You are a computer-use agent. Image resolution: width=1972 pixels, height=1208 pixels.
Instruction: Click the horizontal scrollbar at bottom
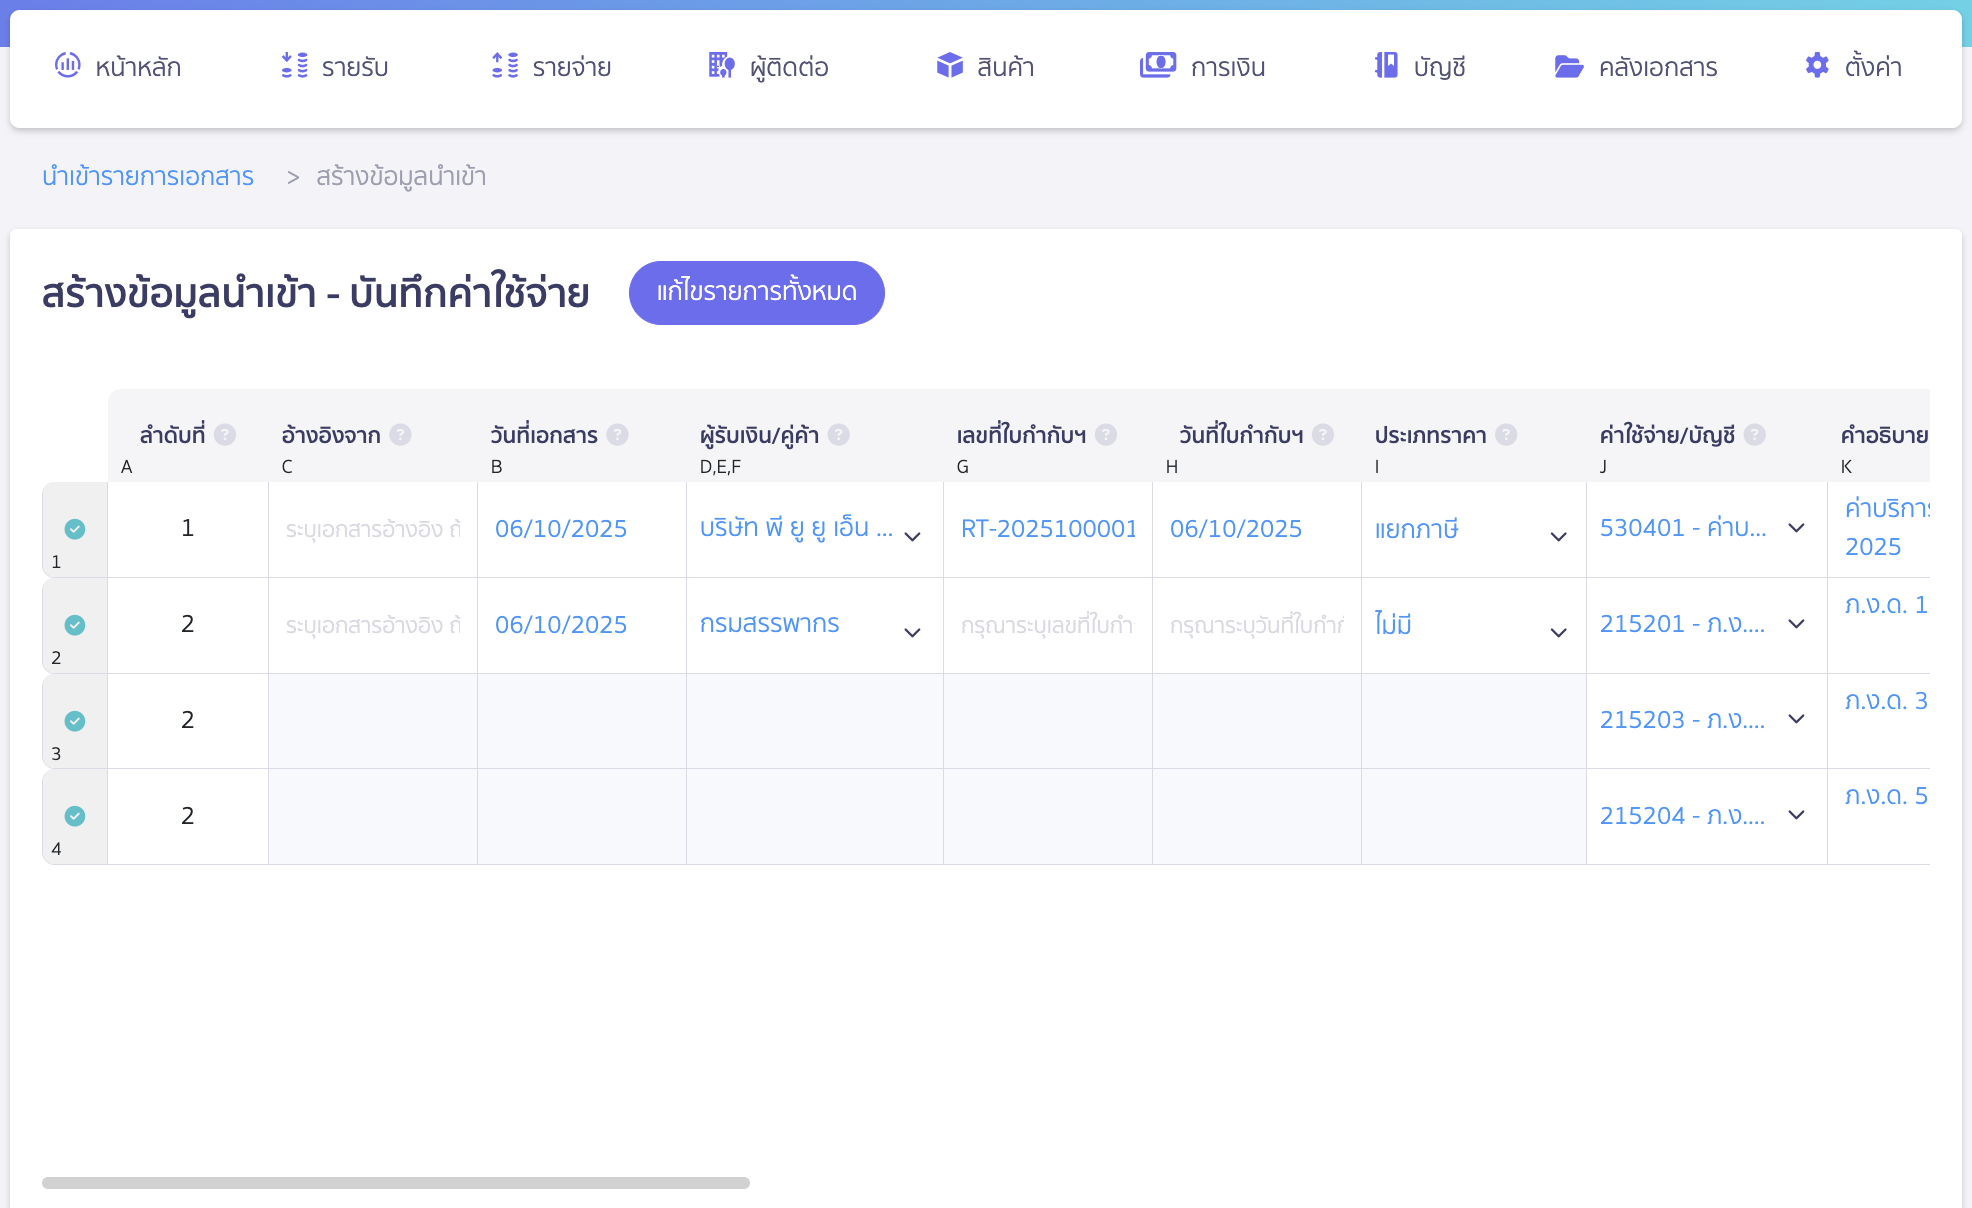click(395, 1182)
